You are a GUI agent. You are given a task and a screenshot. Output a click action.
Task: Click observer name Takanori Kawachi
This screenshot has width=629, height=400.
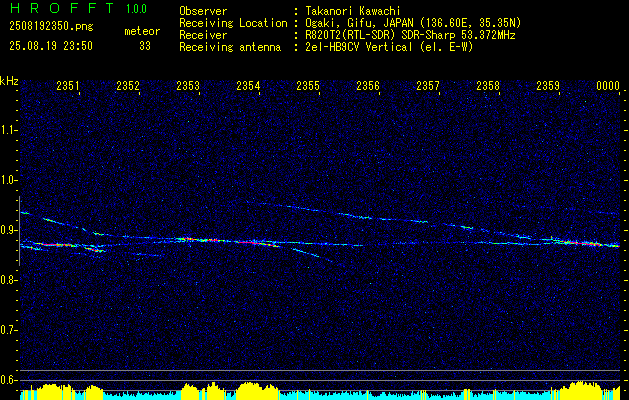(353, 11)
